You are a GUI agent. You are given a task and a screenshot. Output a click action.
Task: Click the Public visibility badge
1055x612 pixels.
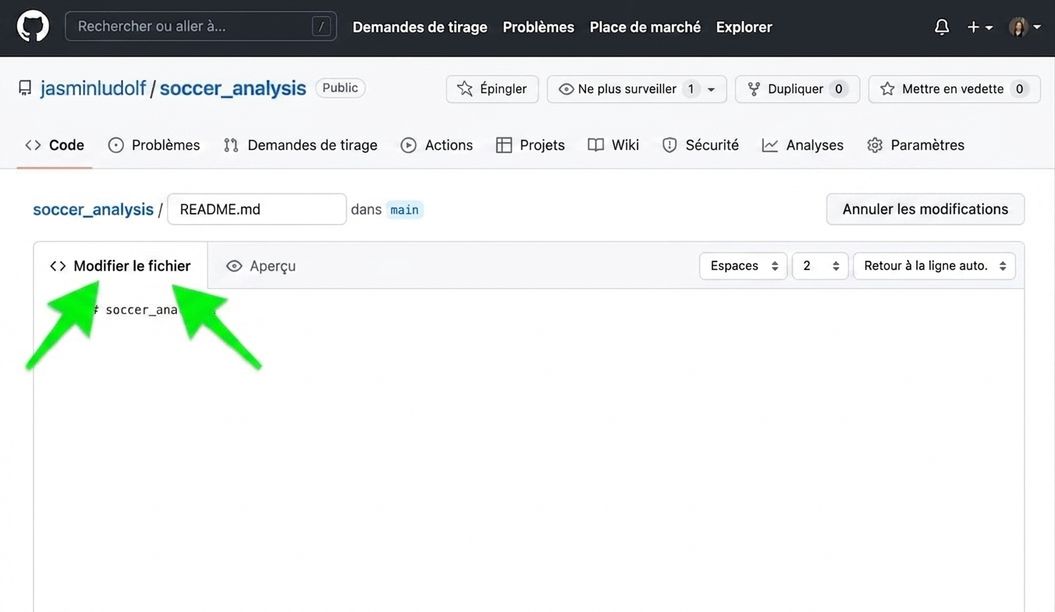(x=340, y=88)
